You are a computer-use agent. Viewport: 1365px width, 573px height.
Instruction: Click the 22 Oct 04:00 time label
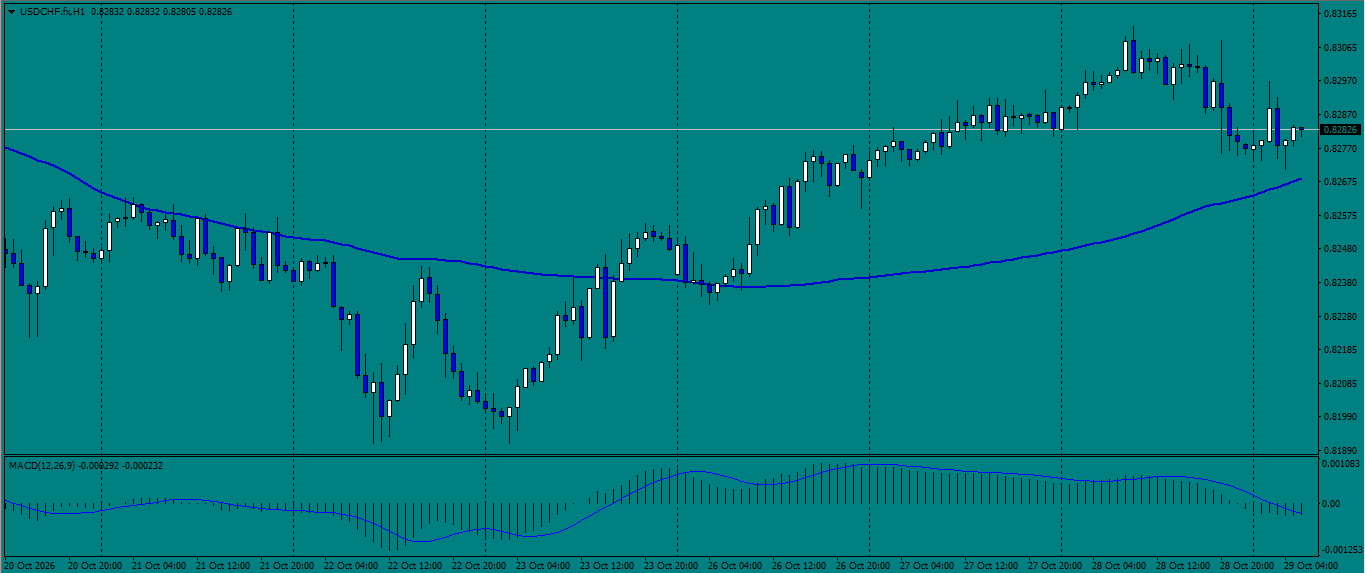pyautogui.click(x=351, y=565)
